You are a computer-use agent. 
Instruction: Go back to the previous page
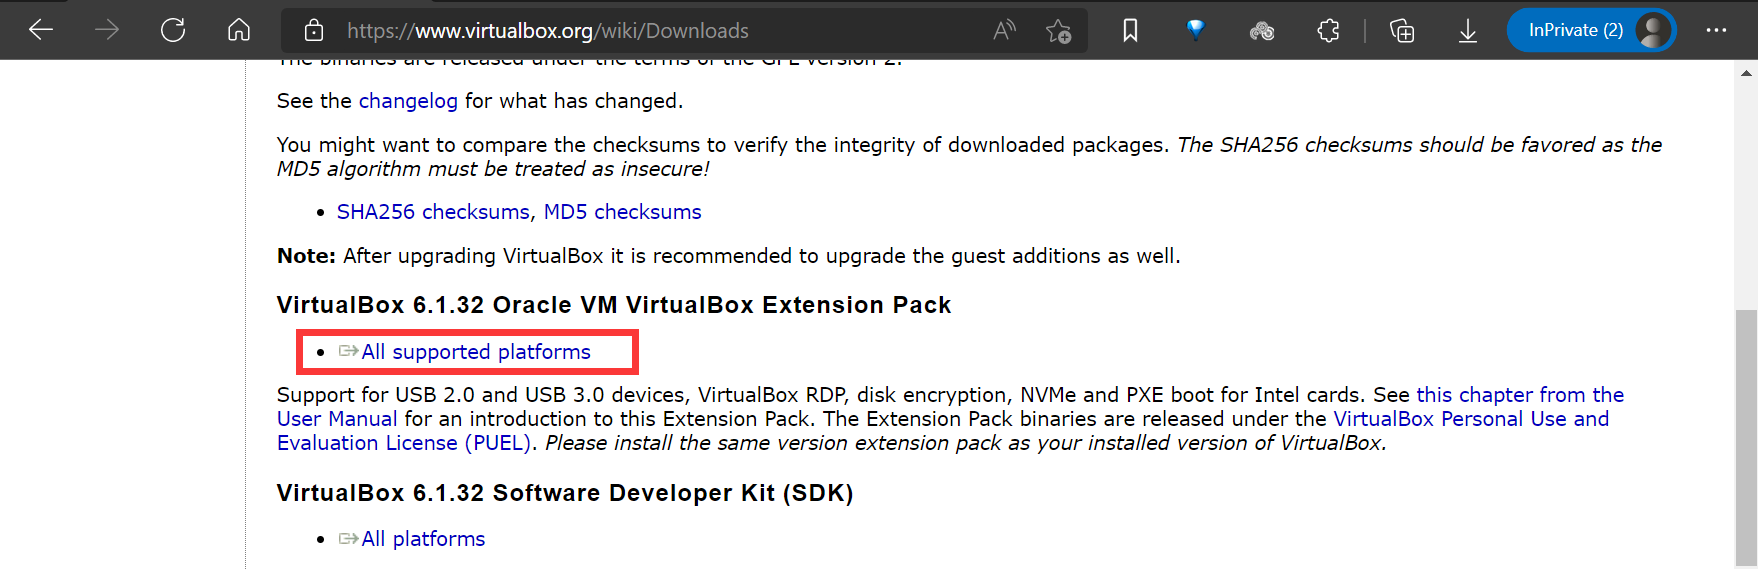click(41, 30)
